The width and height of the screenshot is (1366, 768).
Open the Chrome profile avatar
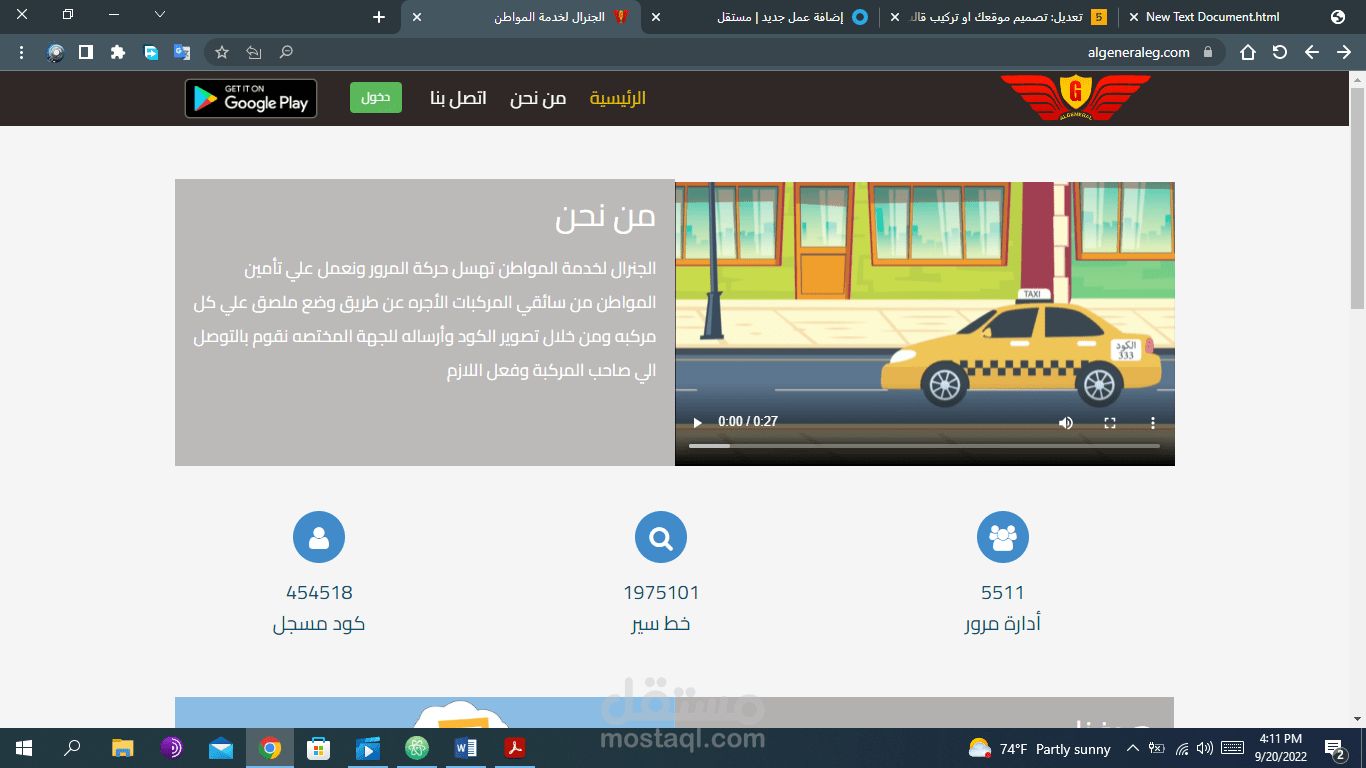56,52
